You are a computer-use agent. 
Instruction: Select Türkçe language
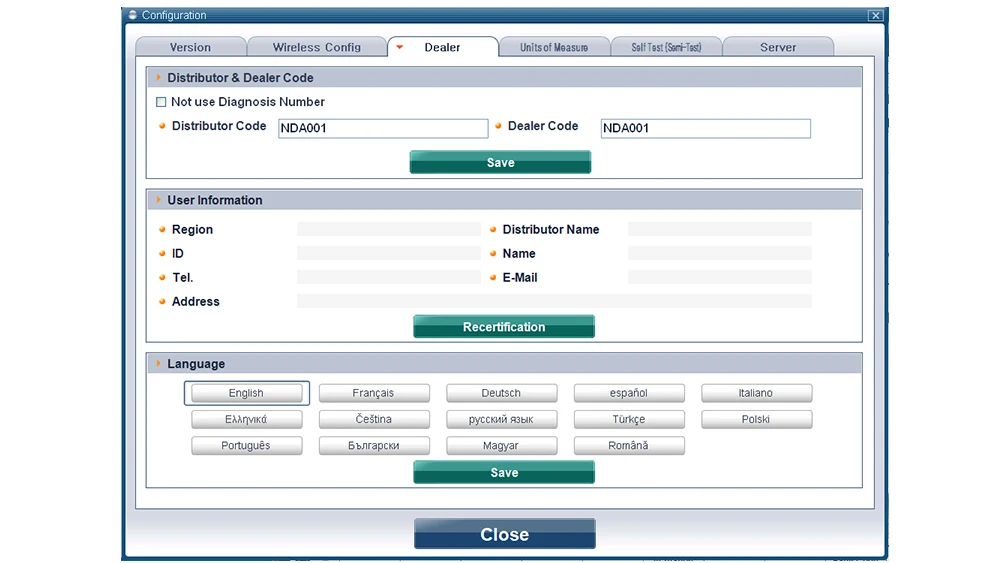[x=629, y=419]
